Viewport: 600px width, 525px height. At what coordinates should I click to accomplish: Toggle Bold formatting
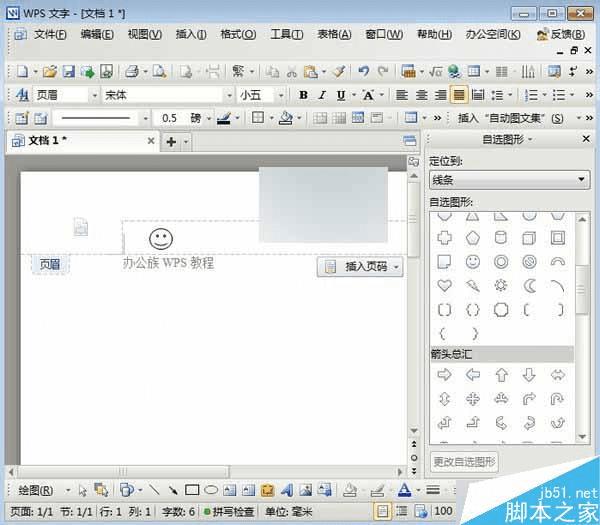coord(303,95)
